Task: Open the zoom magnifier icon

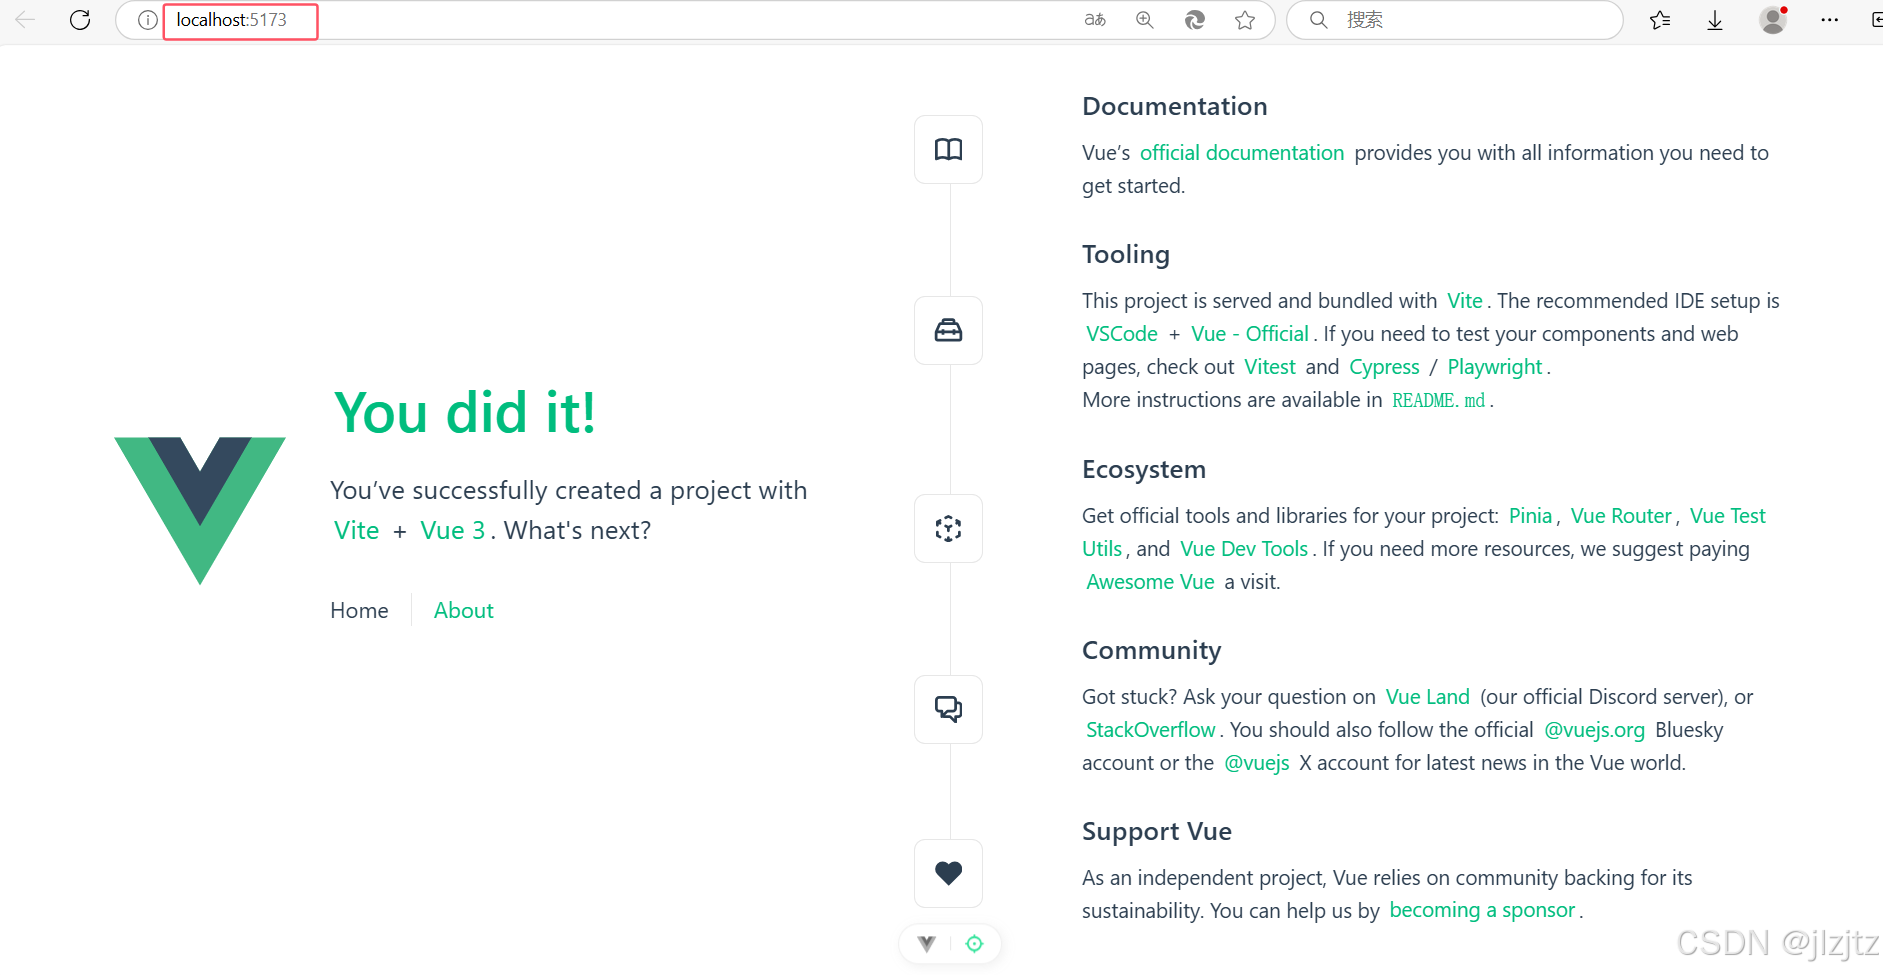Action: (1145, 20)
